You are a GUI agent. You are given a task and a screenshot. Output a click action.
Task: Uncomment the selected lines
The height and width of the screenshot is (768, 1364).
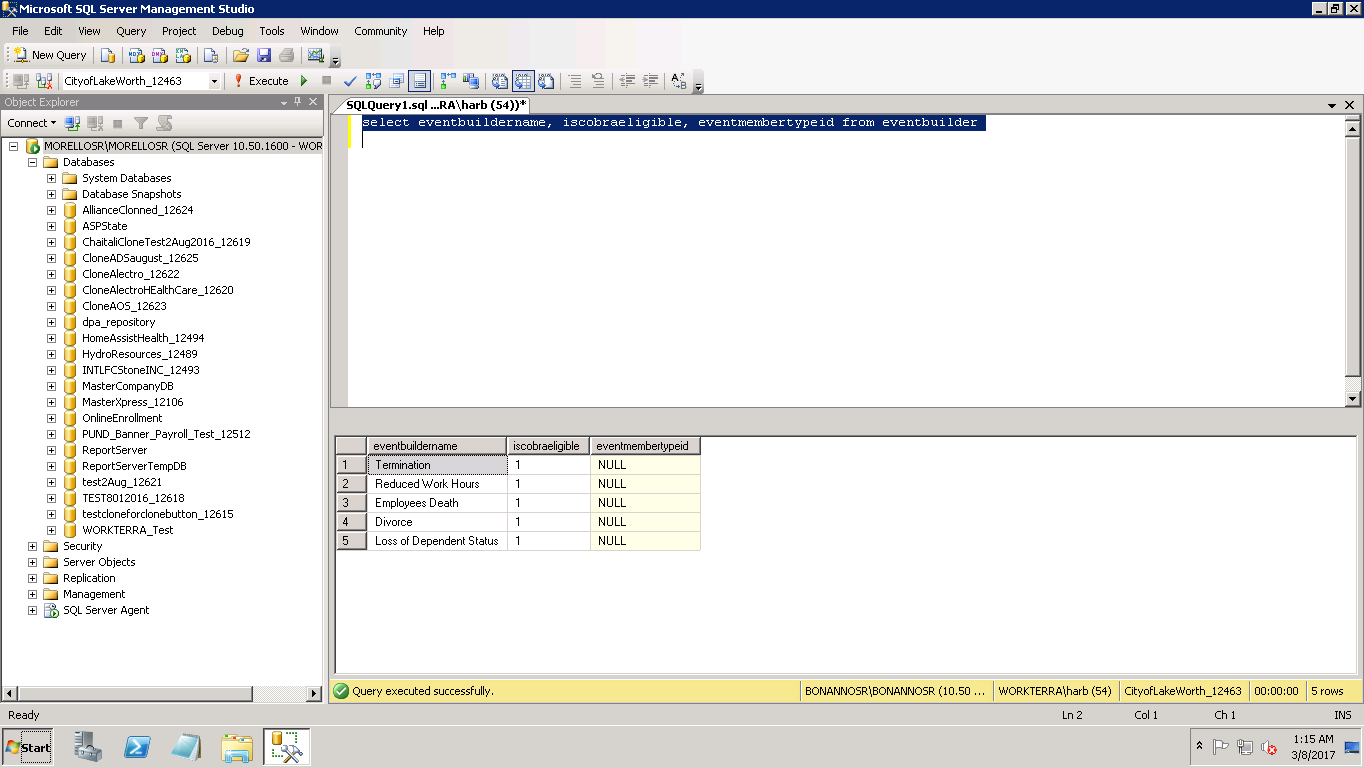point(597,81)
